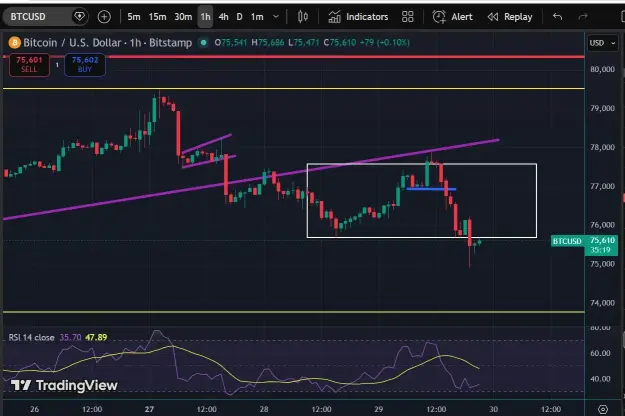Screen dimensions: 625x416
Task: Click the RSI value 35.70
Action: pyautogui.click(x=70, y=338)
